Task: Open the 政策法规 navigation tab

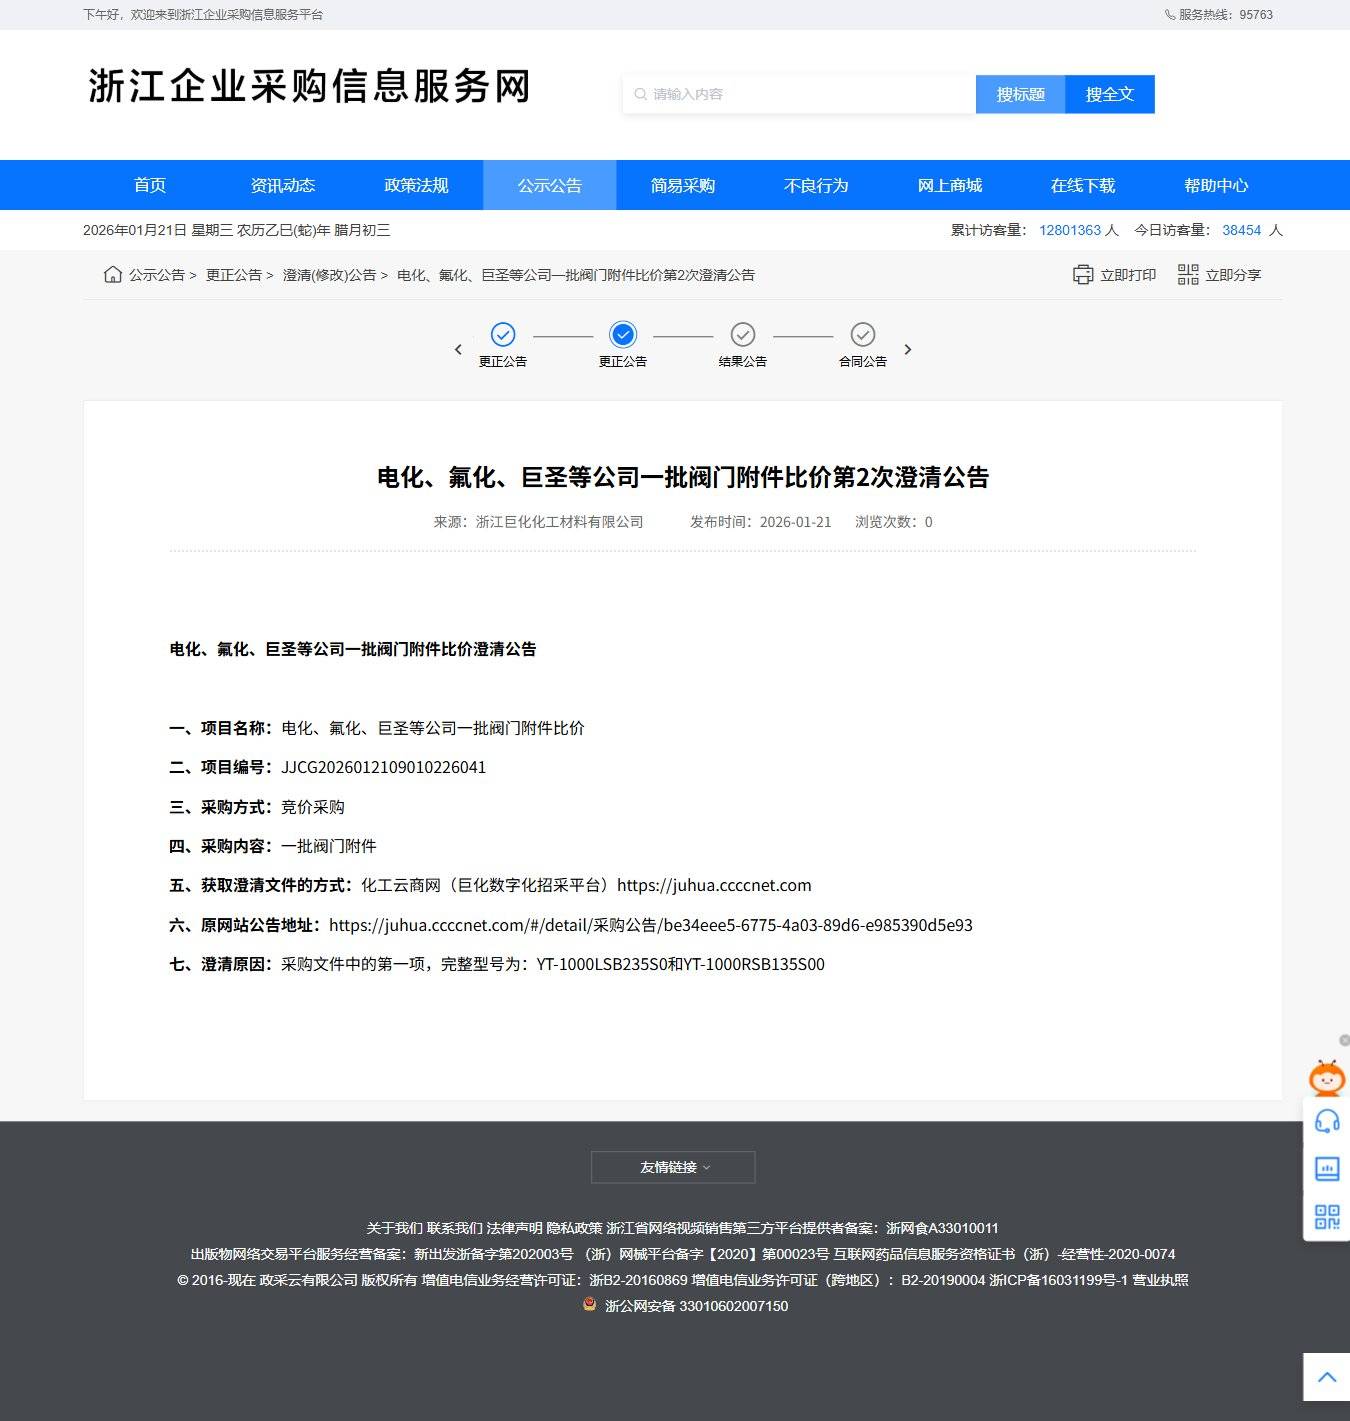Action: [416, 185]
